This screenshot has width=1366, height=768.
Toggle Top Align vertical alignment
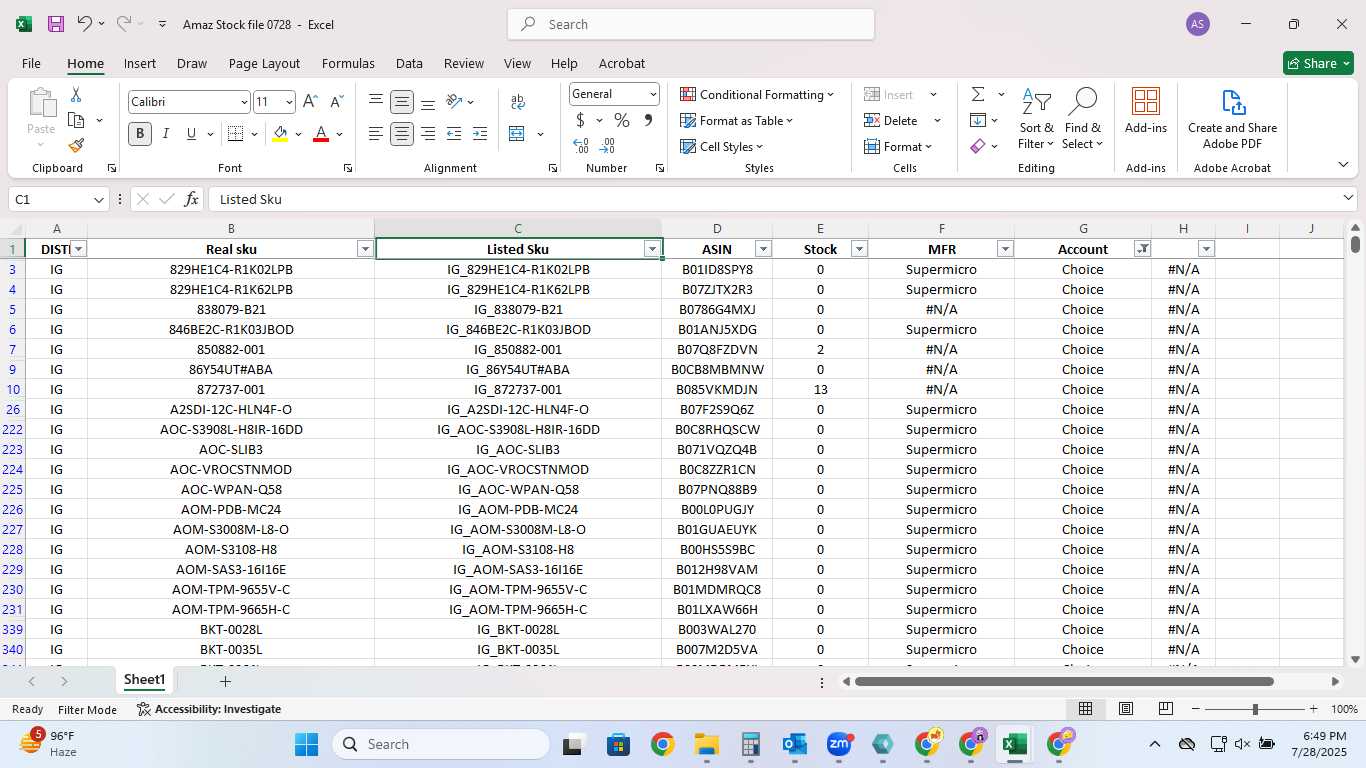(x=376, y=102)
